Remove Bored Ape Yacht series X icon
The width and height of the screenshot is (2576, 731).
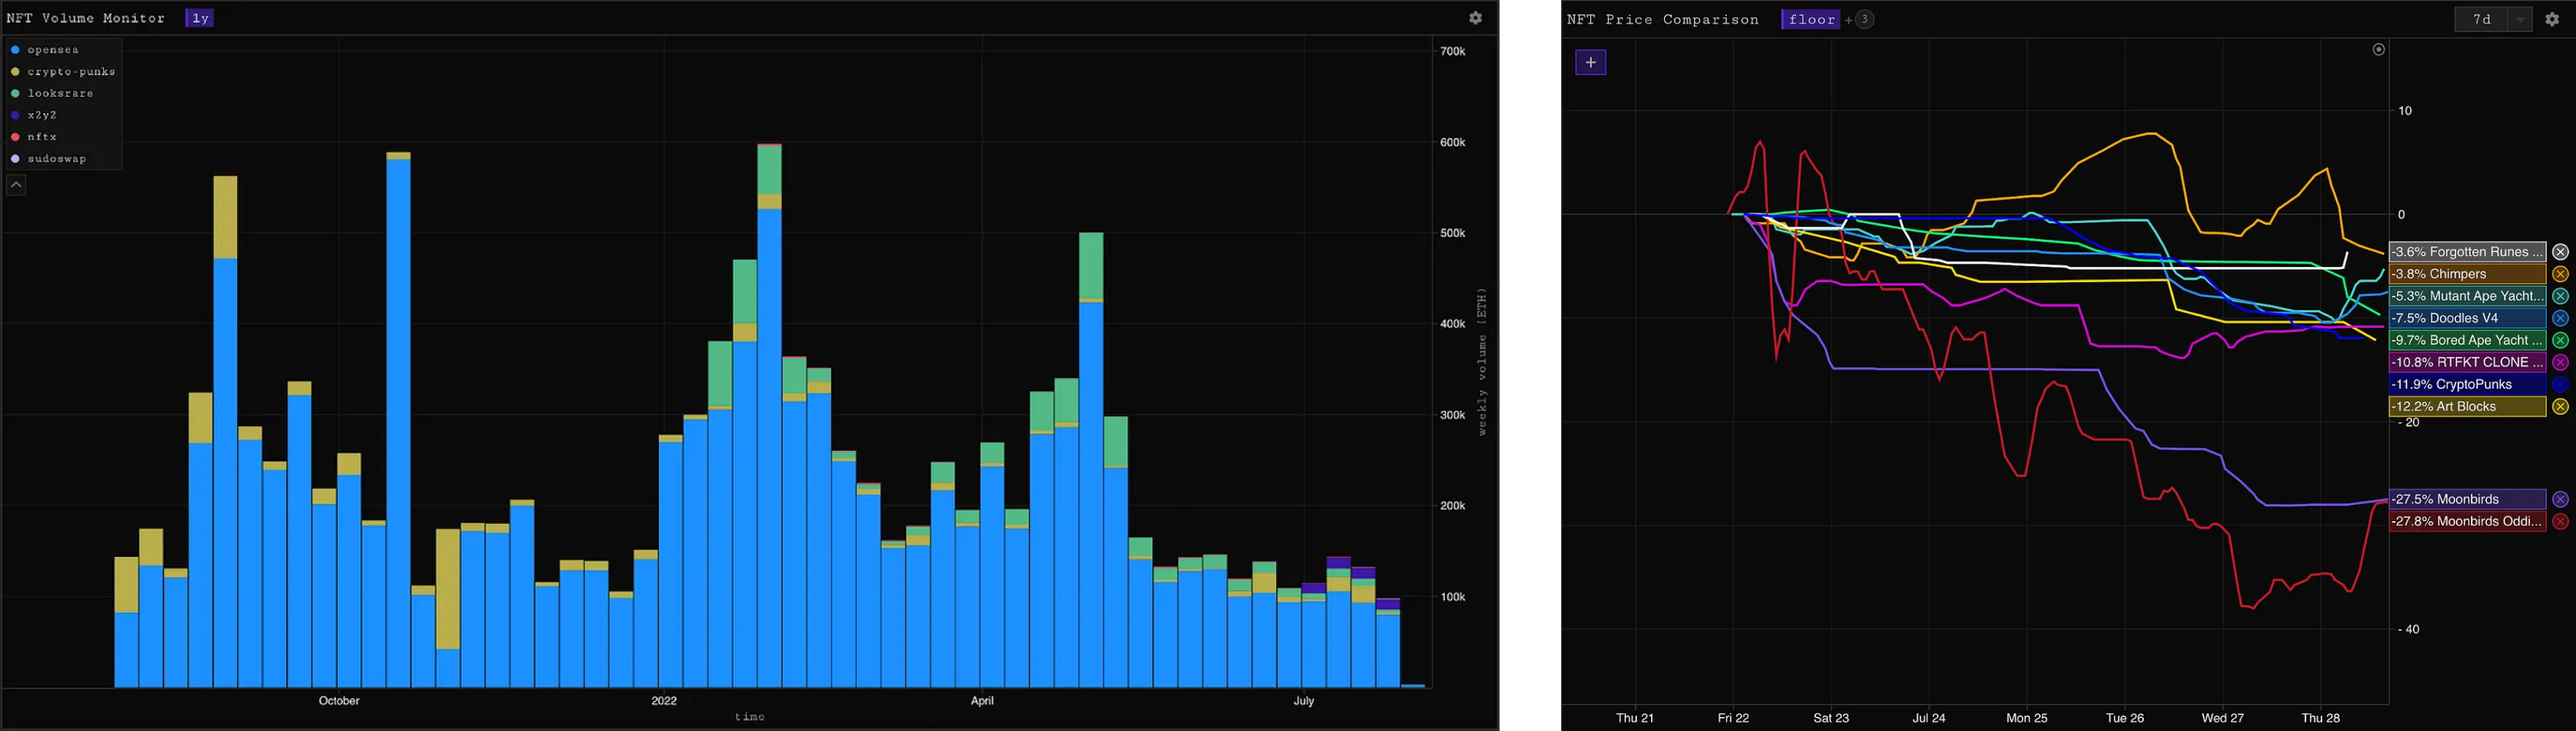click(x=2560, y=340)
